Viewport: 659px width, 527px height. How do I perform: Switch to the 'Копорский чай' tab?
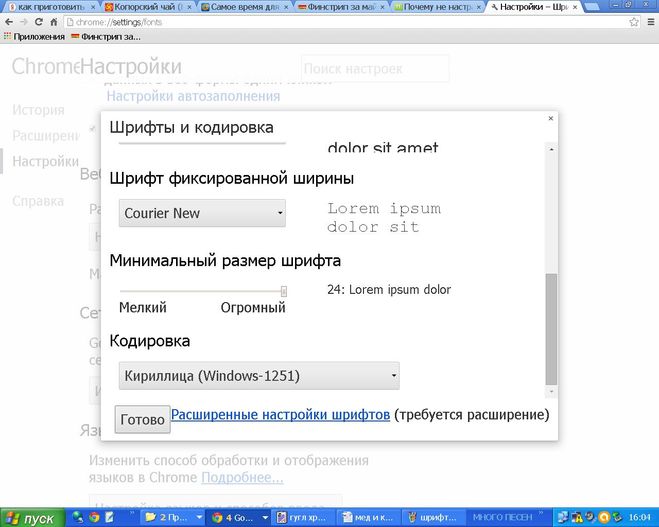147,7
